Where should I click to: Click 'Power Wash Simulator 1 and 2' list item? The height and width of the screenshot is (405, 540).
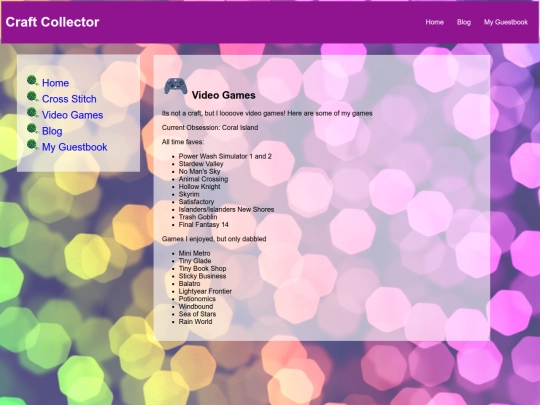(x=225, y=156)
